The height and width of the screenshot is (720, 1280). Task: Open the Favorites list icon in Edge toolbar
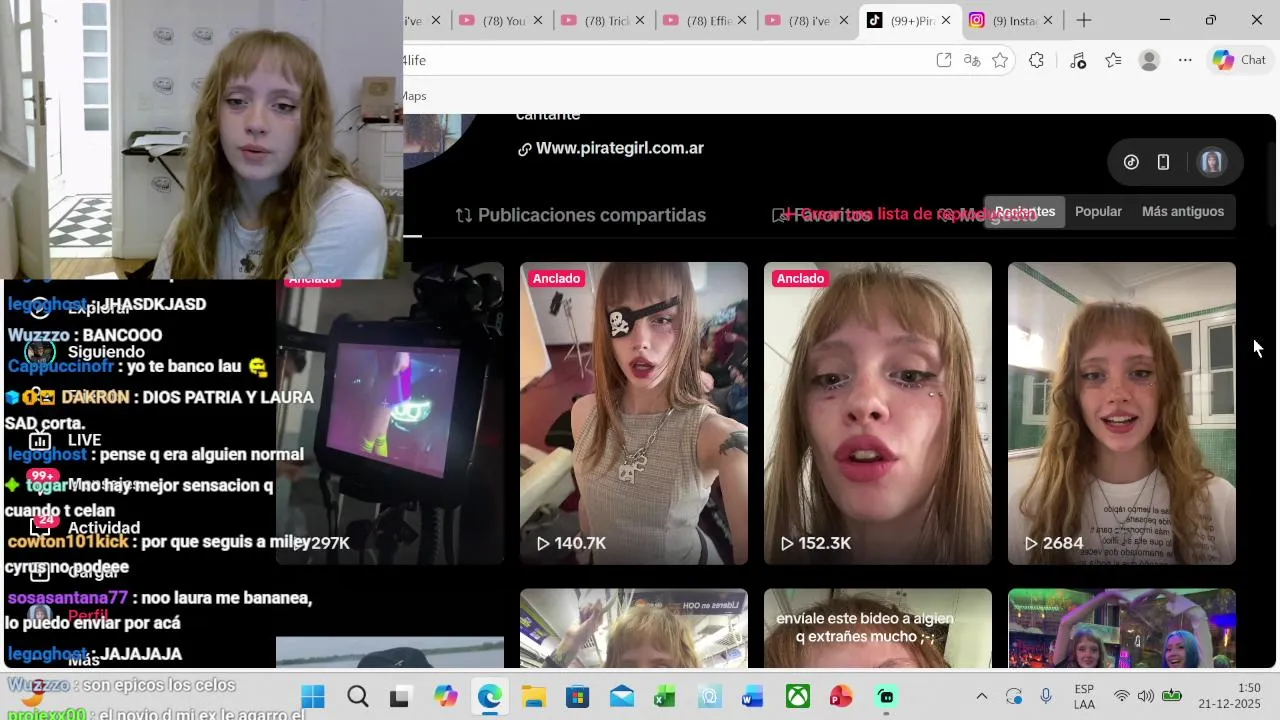coord(1113,60)
